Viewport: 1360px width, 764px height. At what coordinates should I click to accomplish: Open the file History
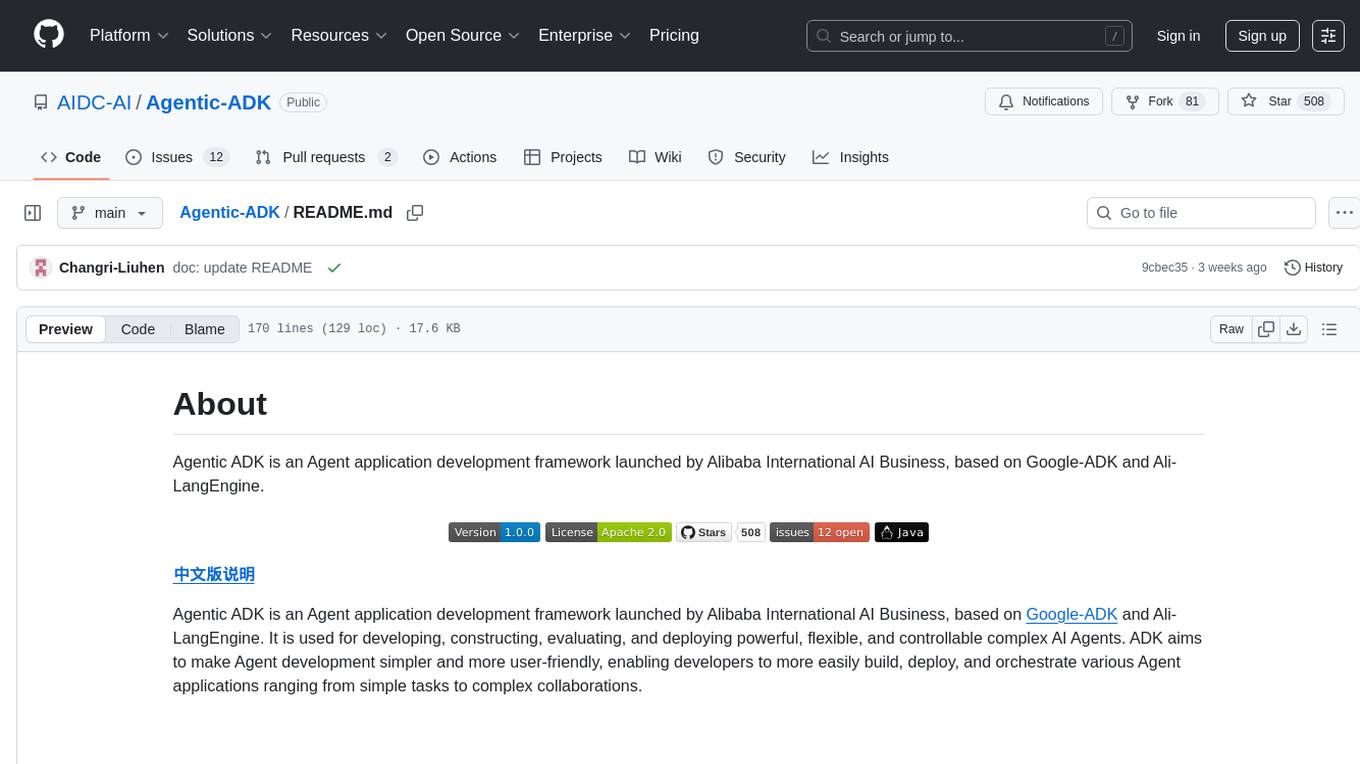click(1313, 268)
